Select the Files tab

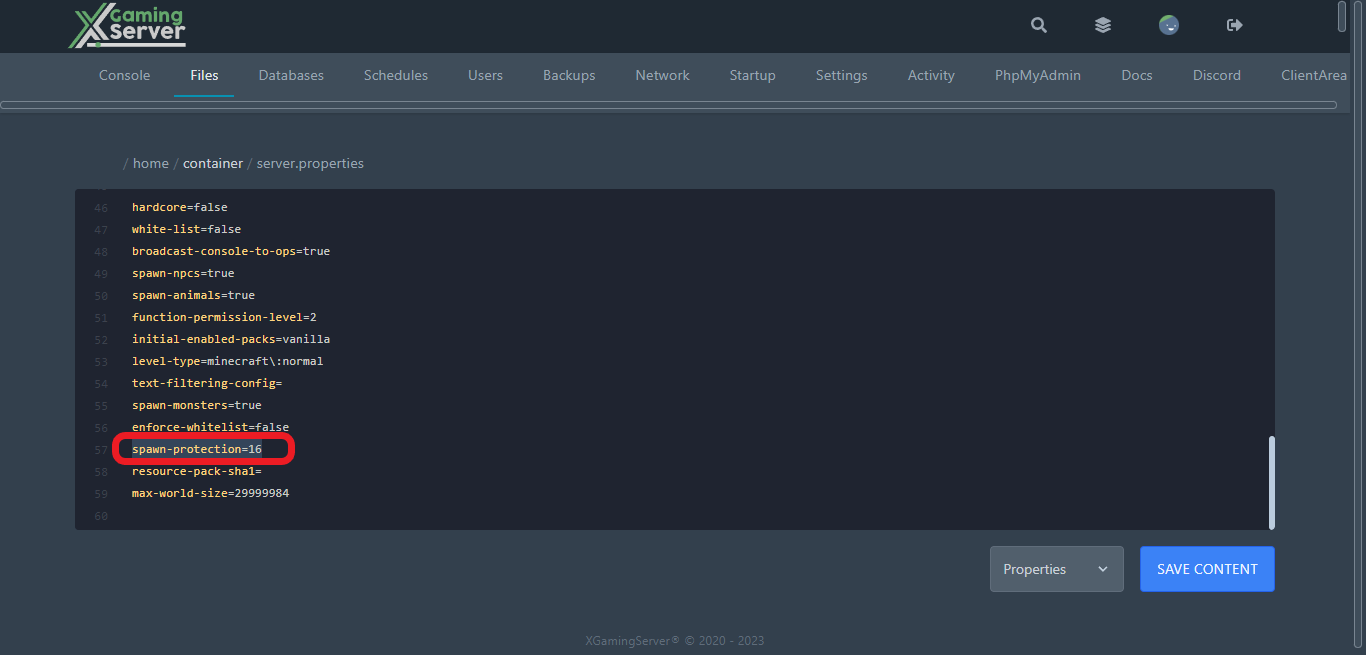(204, 75)
